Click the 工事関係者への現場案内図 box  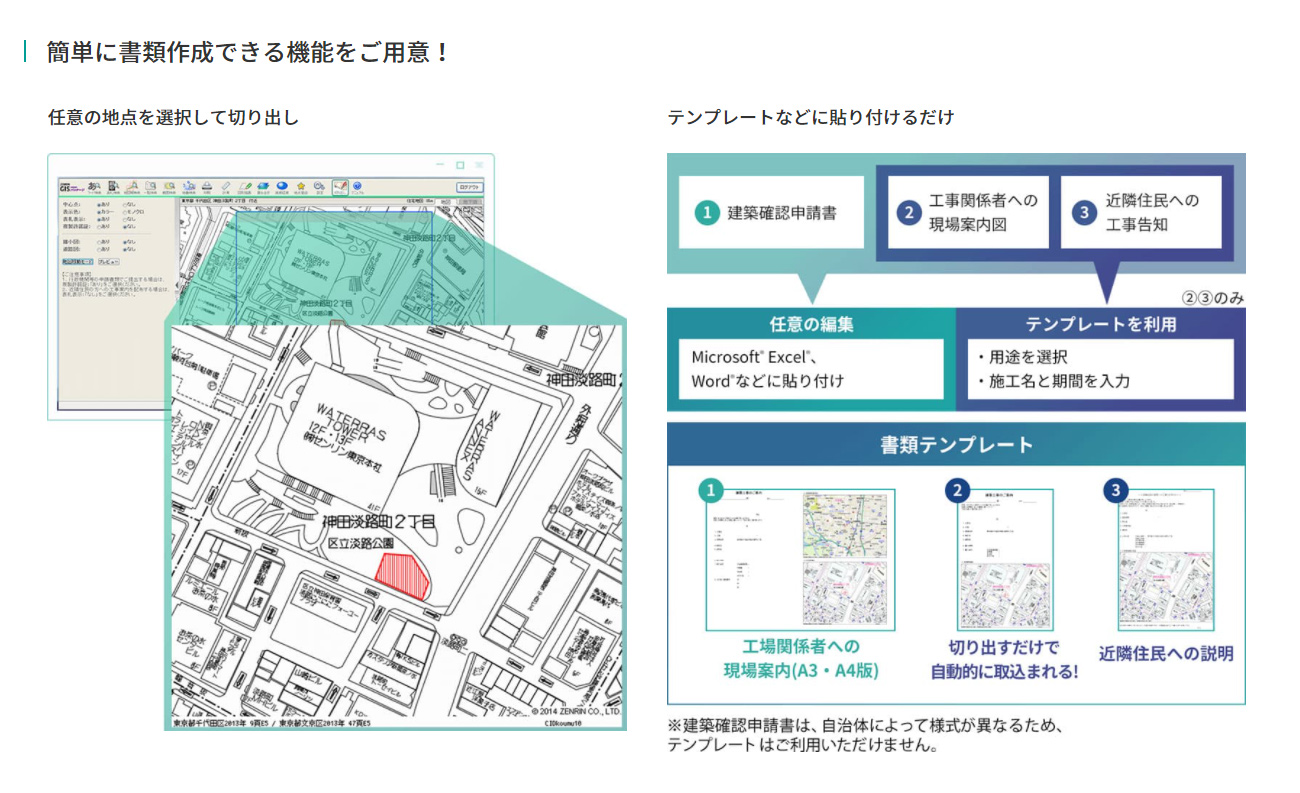pyautogui.click(x=968, y=213)
